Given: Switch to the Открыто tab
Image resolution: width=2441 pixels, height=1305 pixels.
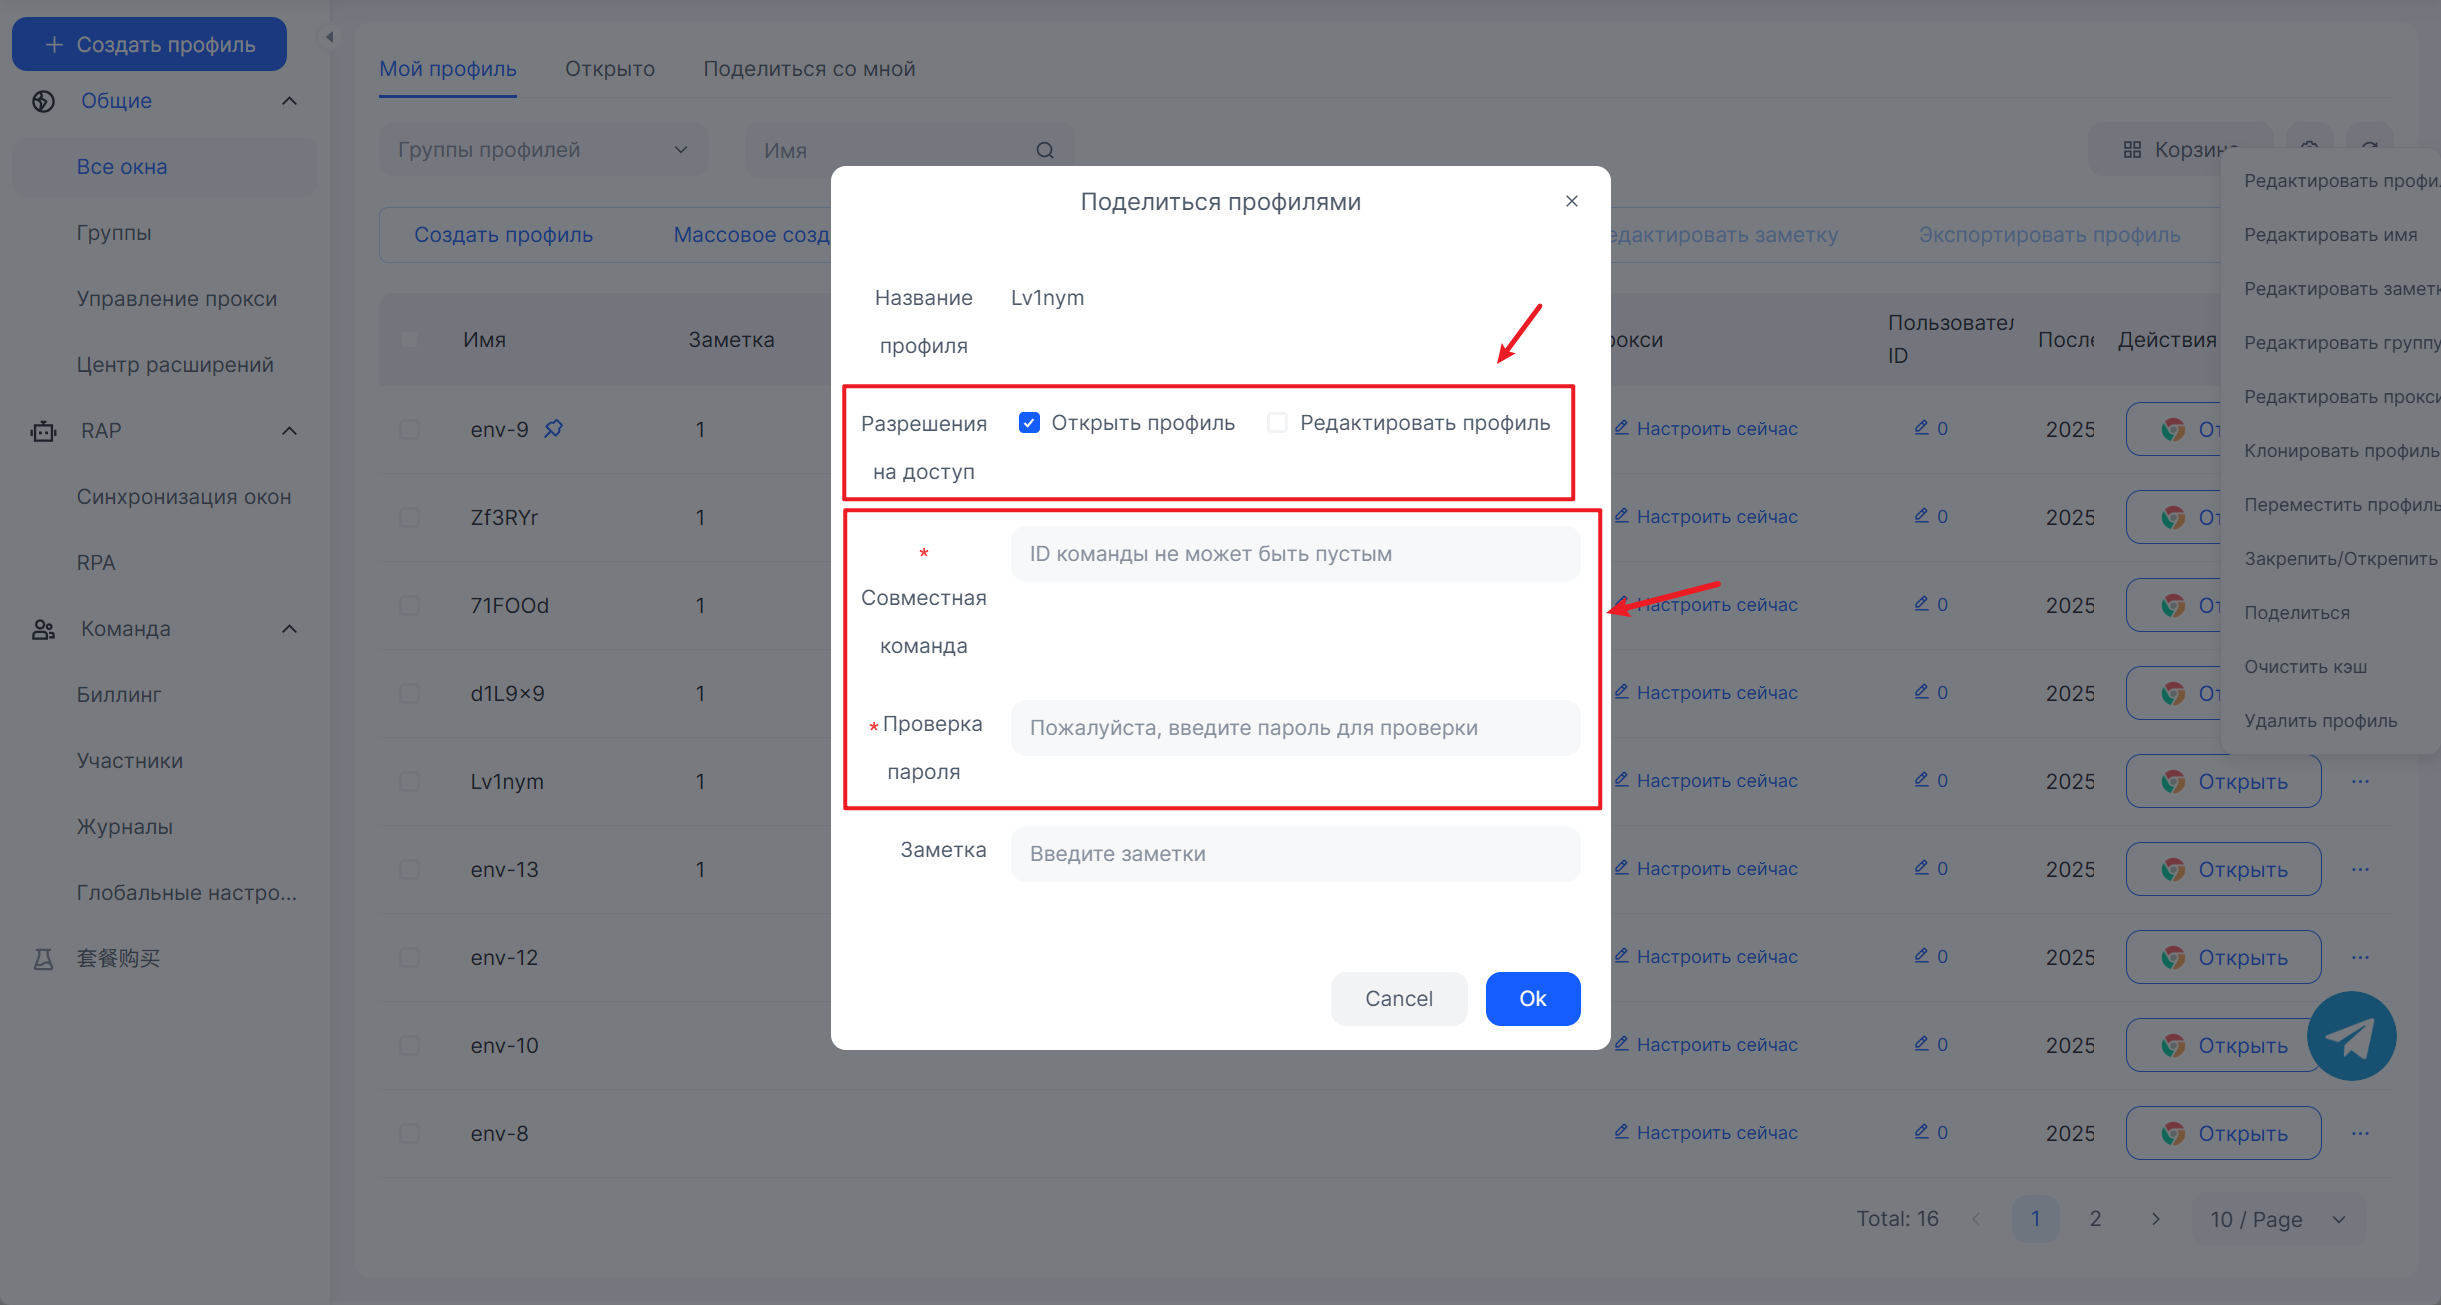Looking at the screenshot, I should coord(609,69).
